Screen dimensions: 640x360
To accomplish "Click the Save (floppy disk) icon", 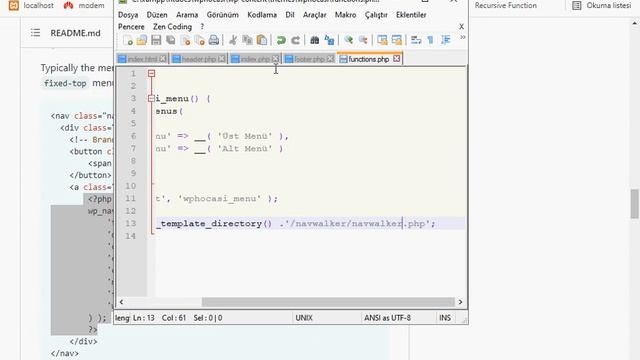I will coord(156,40).
